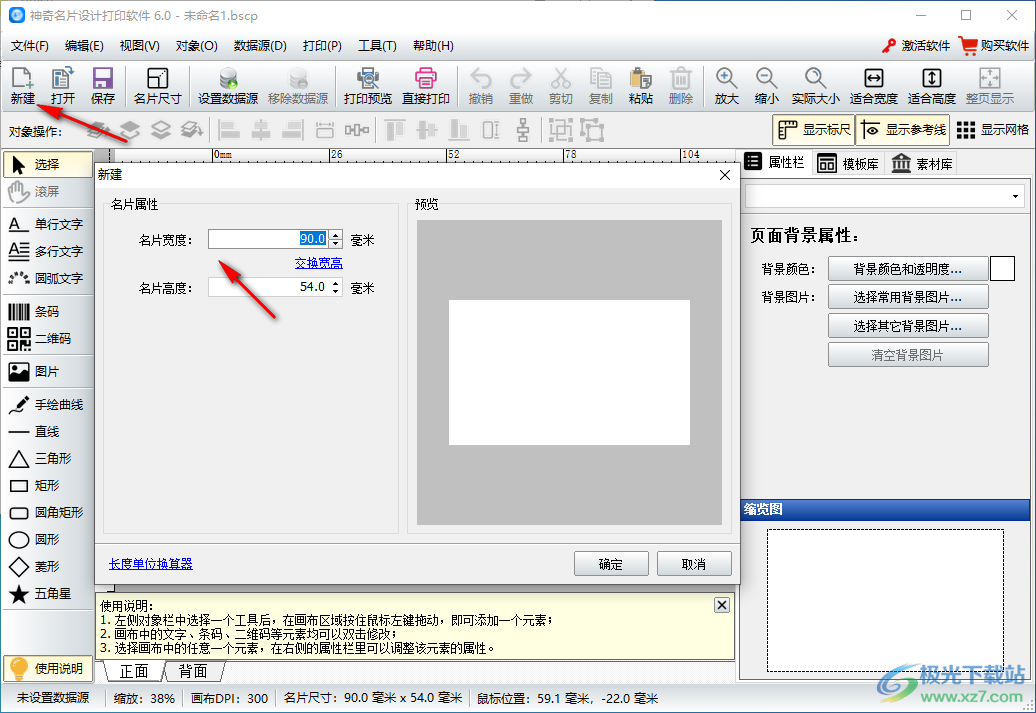Viewport: 1036px width, 713px height.
Task: Open the 工具(T) menu
Action: [377, 46]
